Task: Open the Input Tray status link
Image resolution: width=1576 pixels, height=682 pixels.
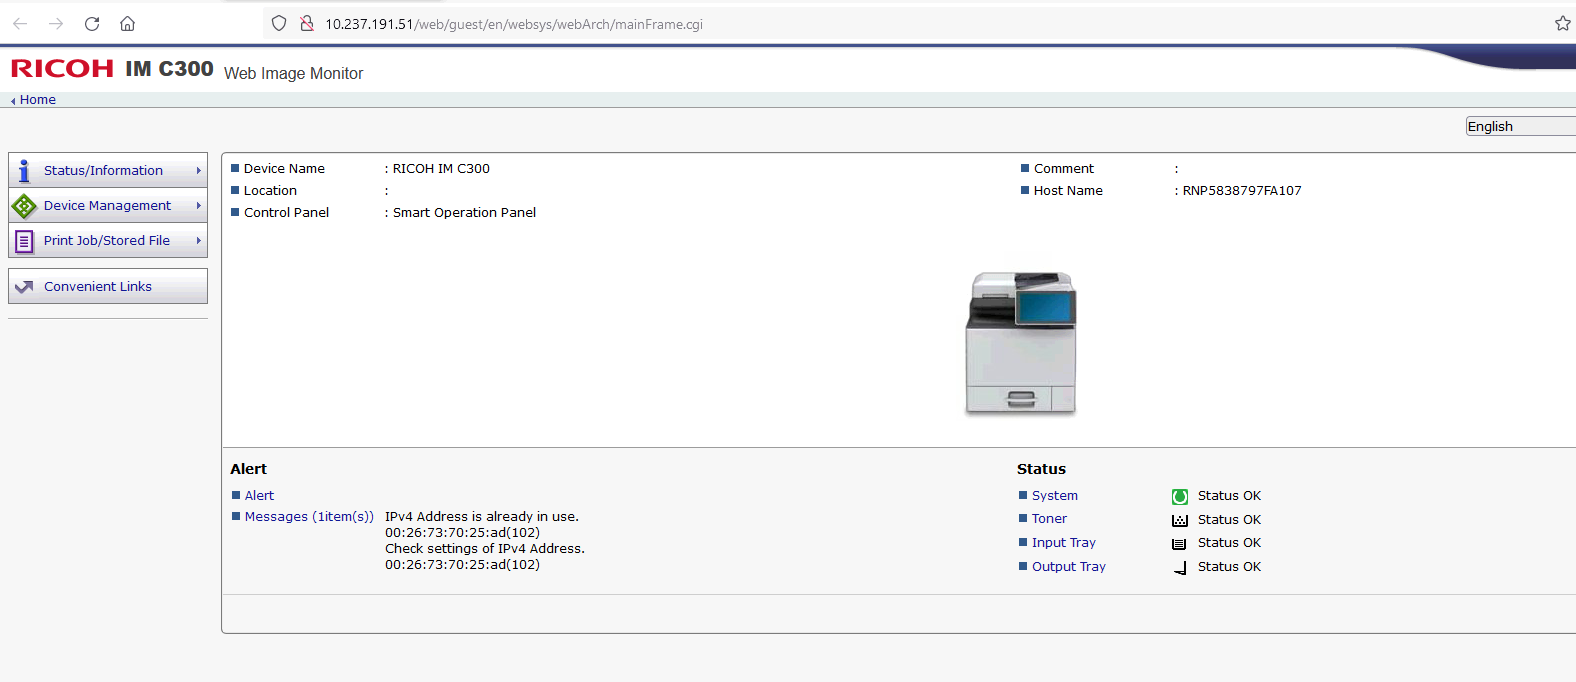Action: coord(1064,543)
